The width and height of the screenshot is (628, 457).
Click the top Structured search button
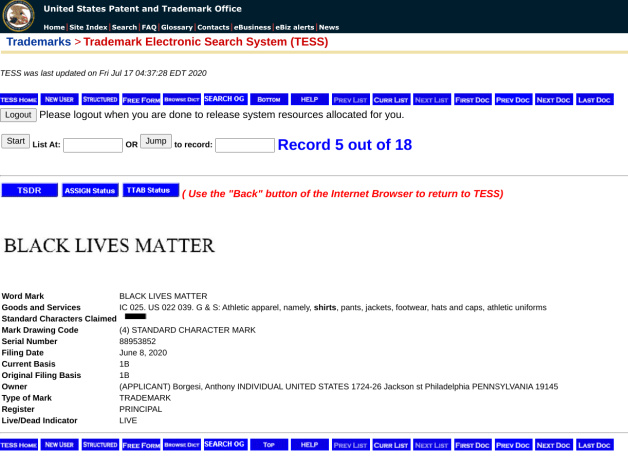100,99
